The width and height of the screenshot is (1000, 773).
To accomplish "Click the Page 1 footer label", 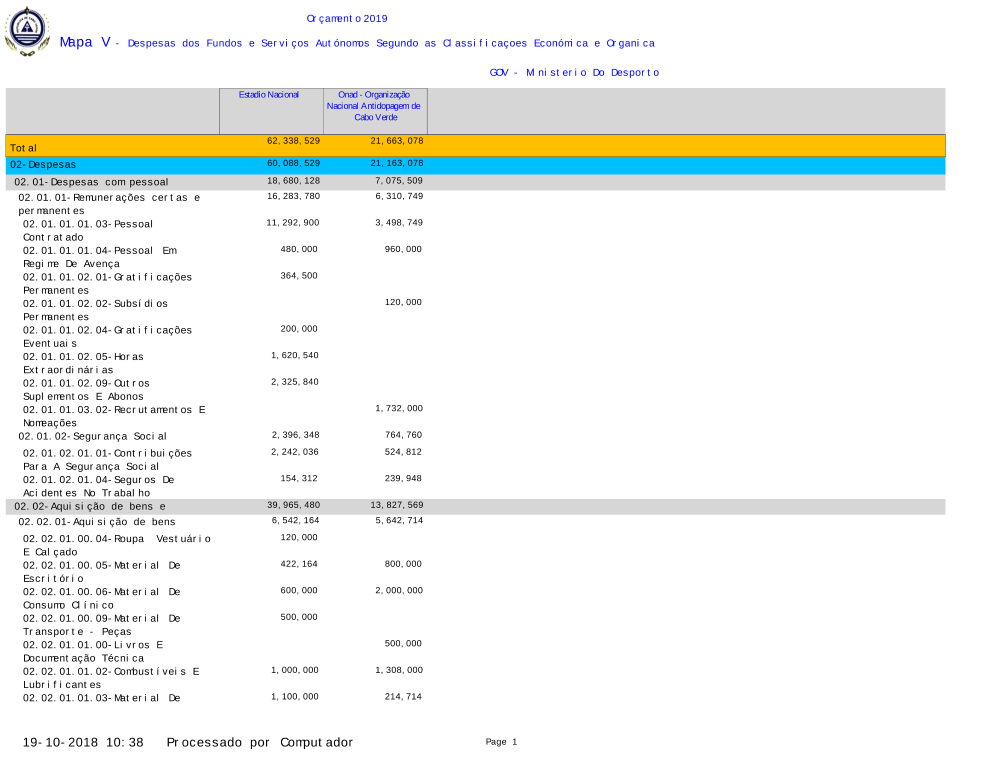I will click(x=501, y=742).
